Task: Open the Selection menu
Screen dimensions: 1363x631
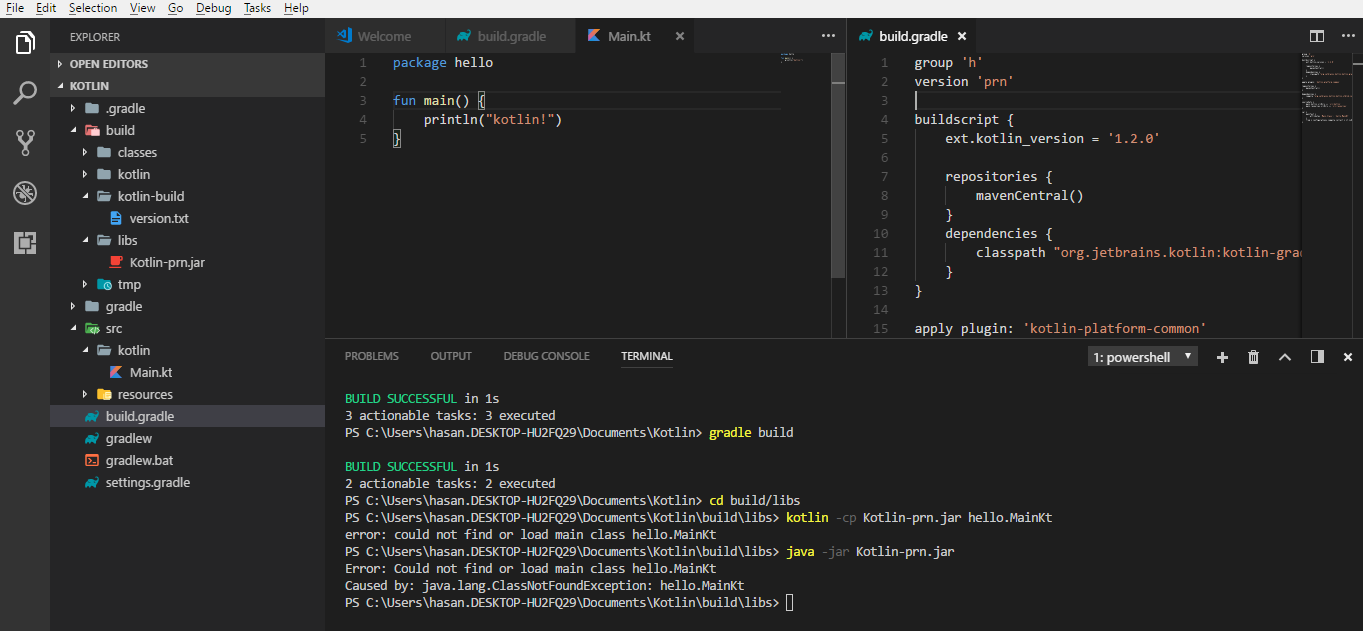Action: tap(93, 8)
